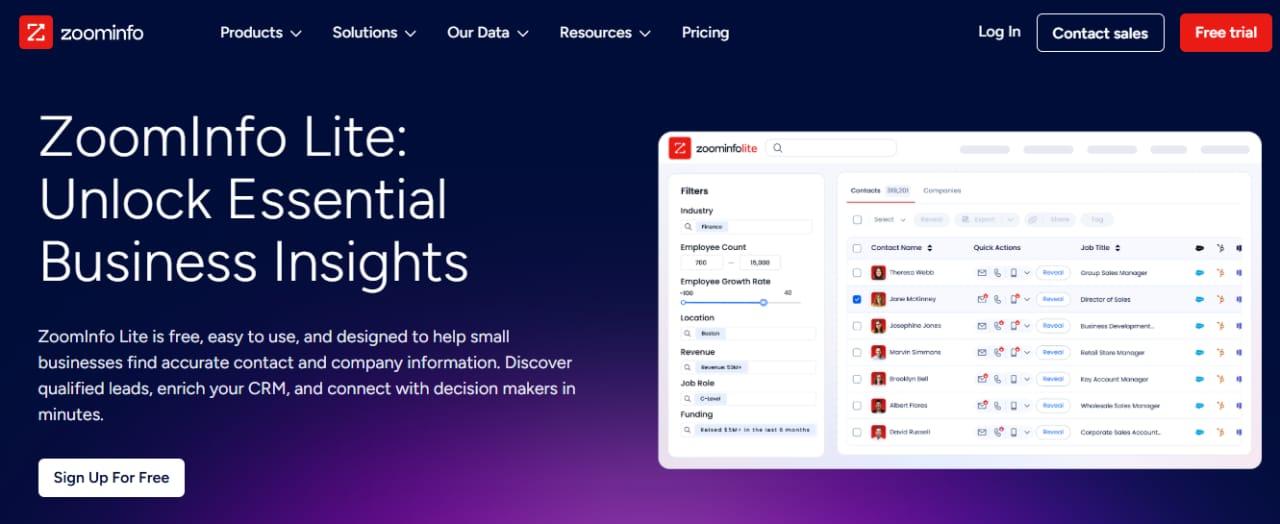Image resolution: width=1280 pixels, height=524 pixels.
Task: Go to the Pricing page
Action: [705, 32]
